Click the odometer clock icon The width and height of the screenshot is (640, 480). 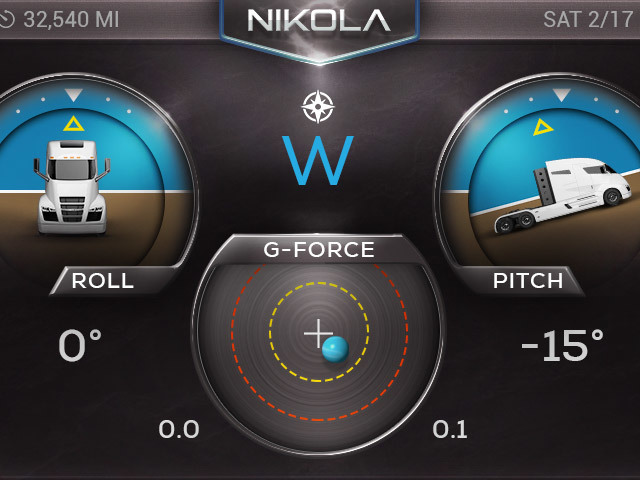click(x=7, y=20)
